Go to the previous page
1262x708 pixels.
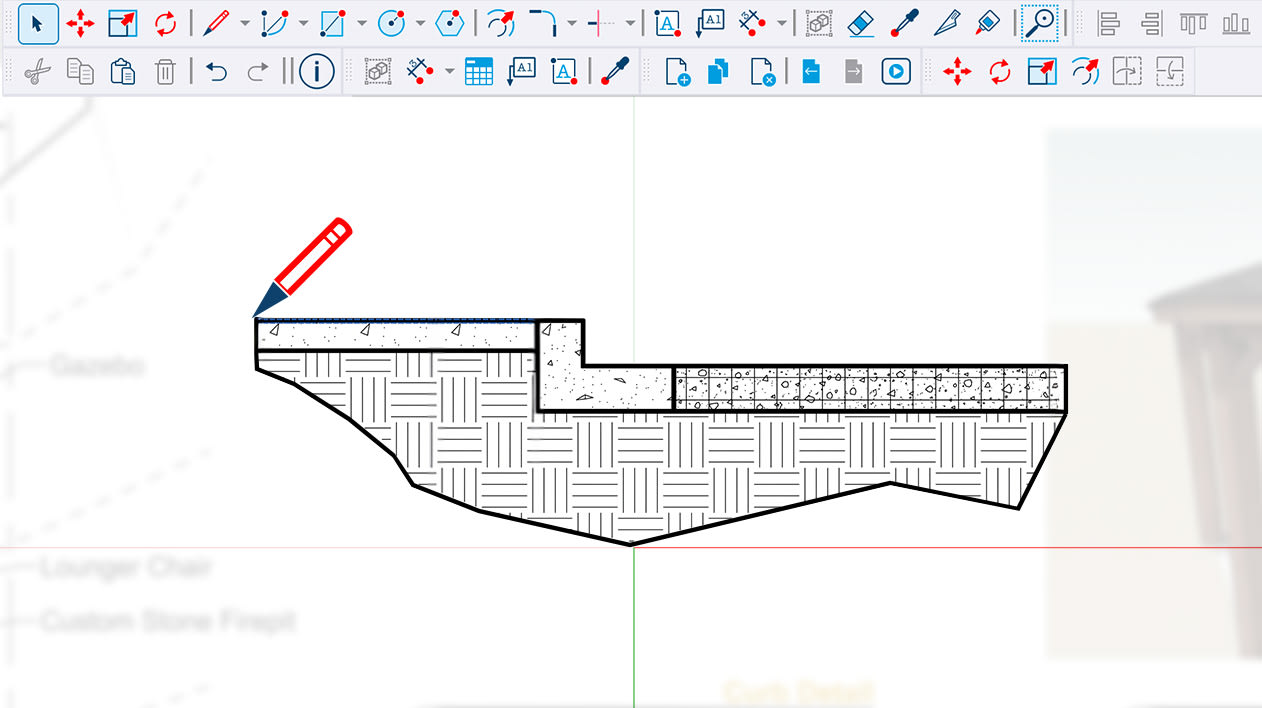pyautogui.click(x=811, y=72)
